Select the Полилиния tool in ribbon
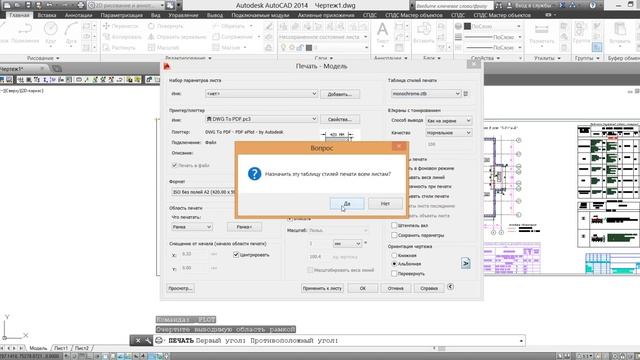This screenshot has width=640, height=360. [x=25, y=33]
